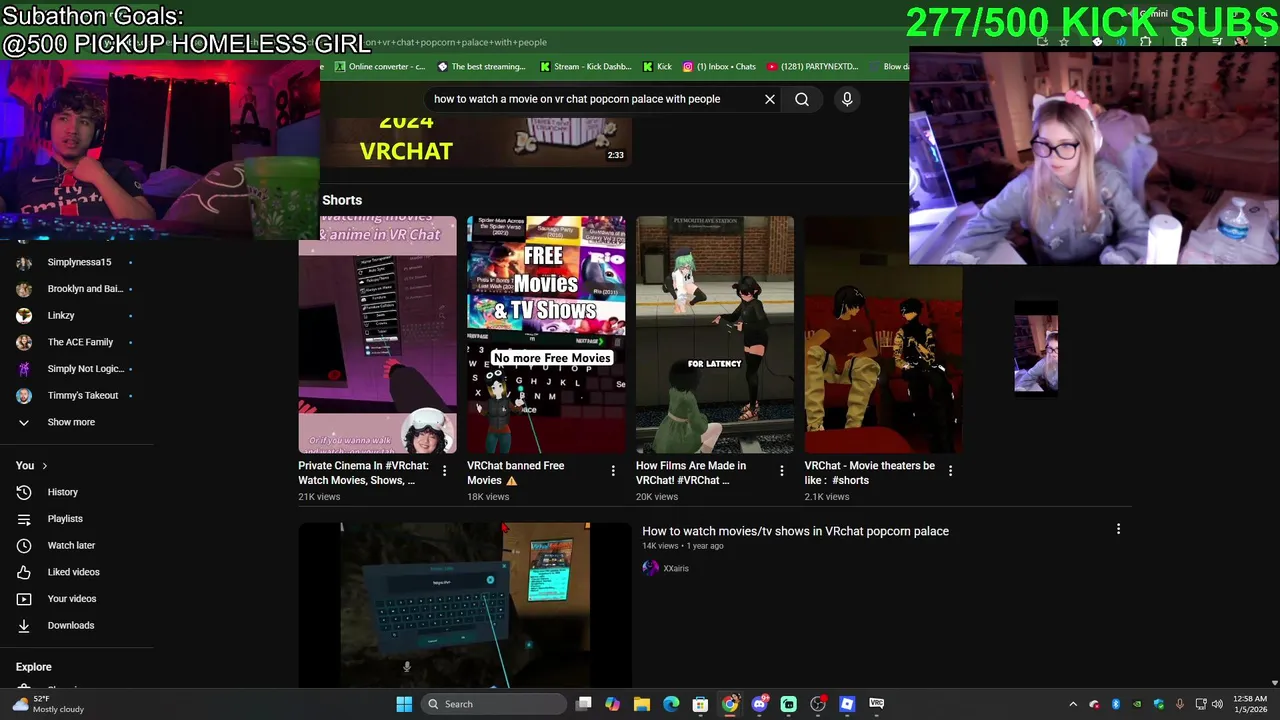This screenshot has width=1280, height=720.
Task: Open volume control in system tray
Action: (x=1217, y=704)
